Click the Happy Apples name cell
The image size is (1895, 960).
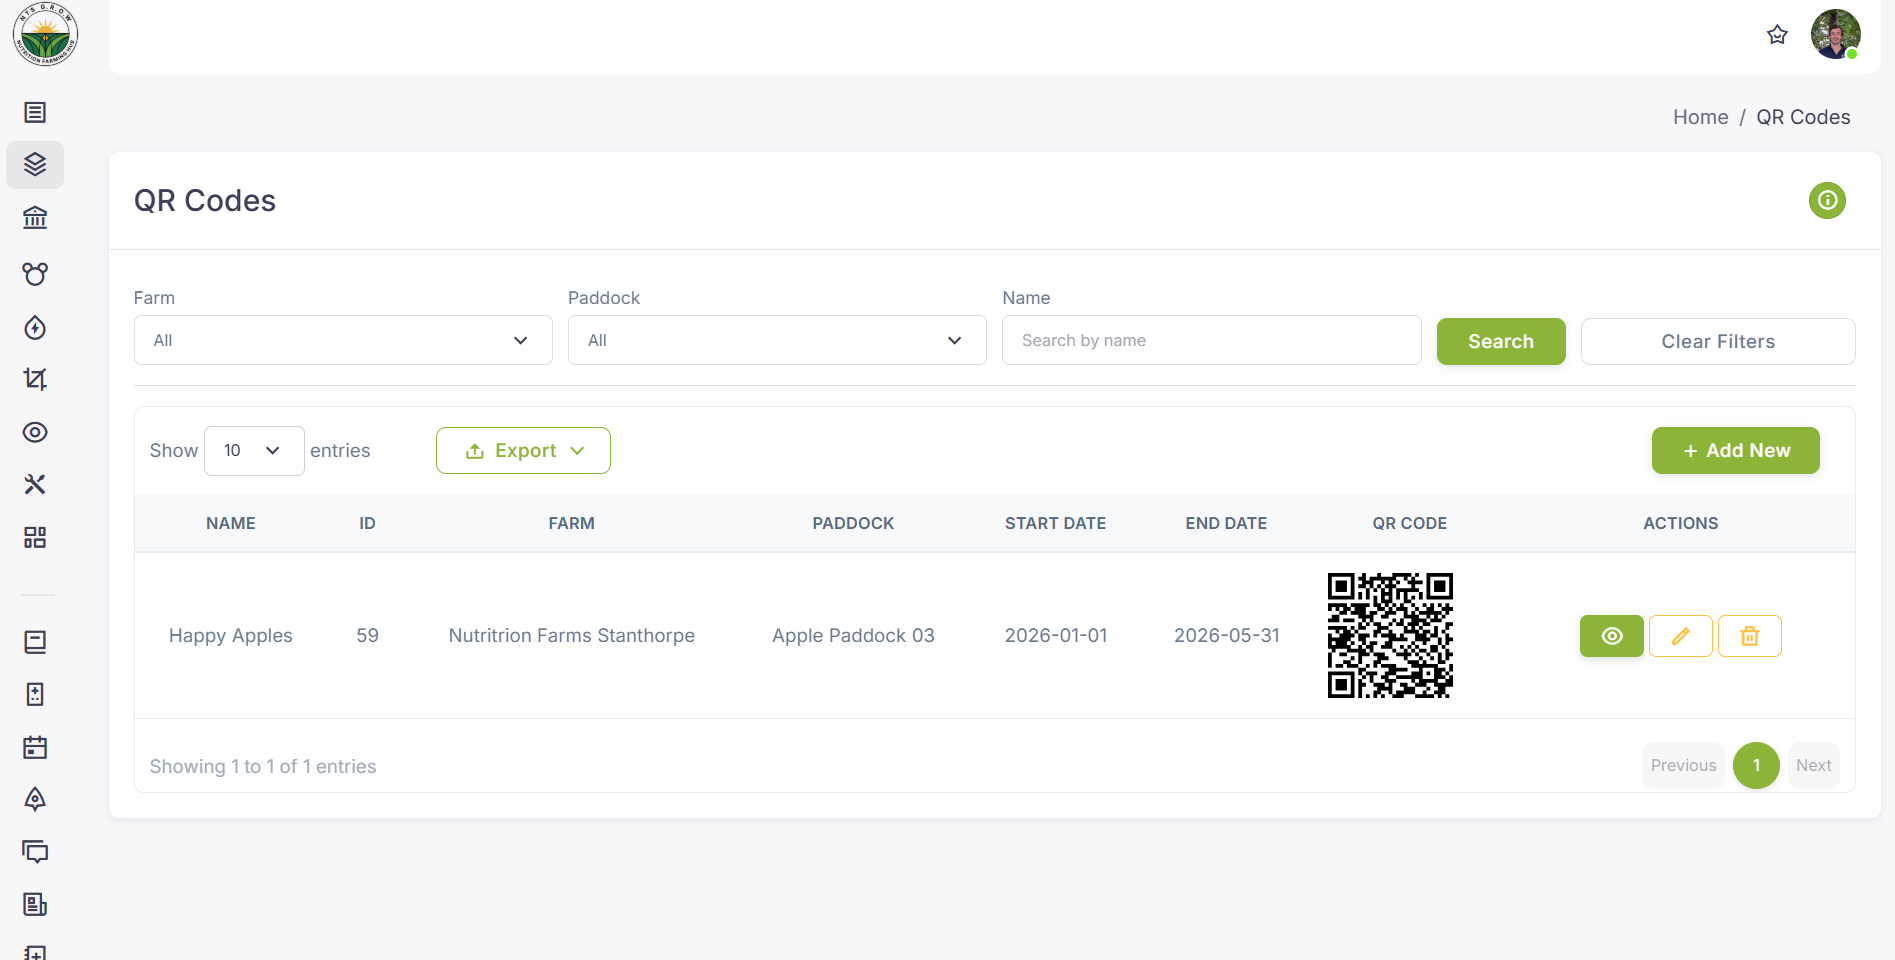[231, 635]
